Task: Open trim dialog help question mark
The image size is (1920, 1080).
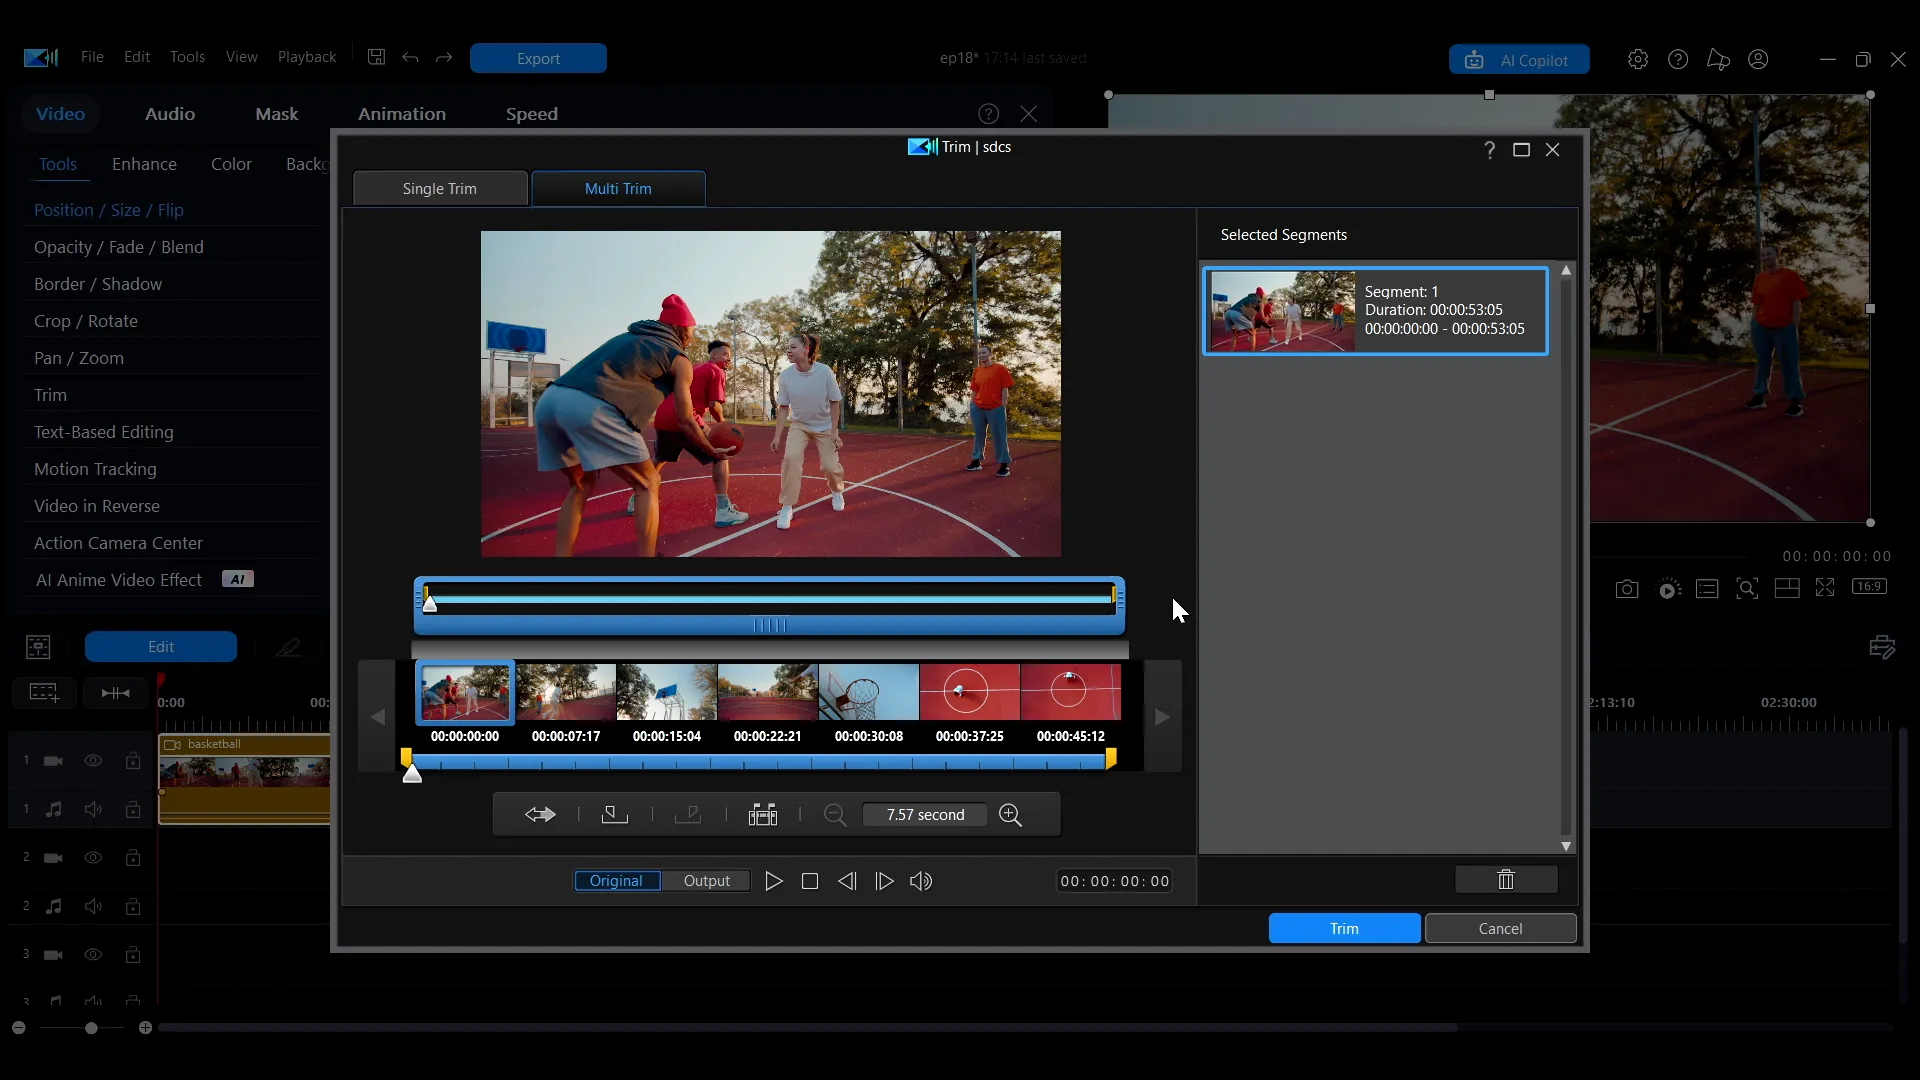Action: coord(1490,150)
